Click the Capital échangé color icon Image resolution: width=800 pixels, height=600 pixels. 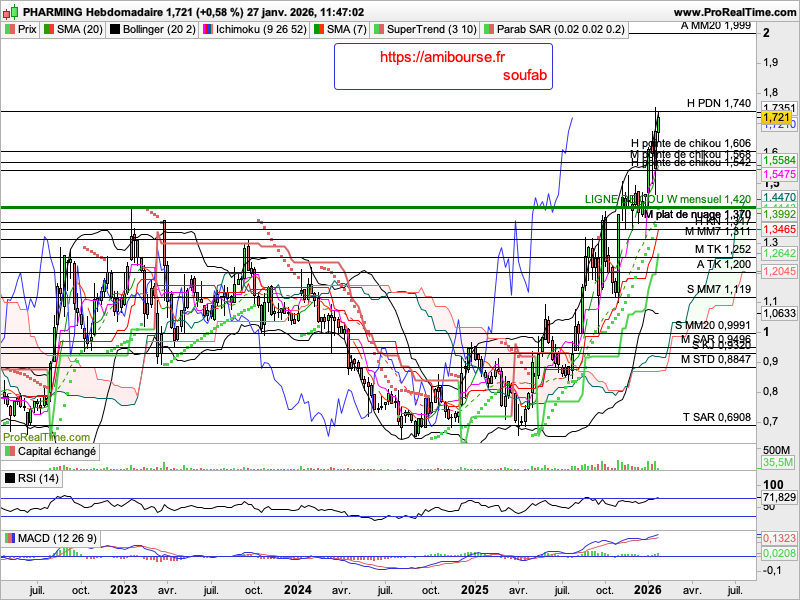click(x=10, y=452)
